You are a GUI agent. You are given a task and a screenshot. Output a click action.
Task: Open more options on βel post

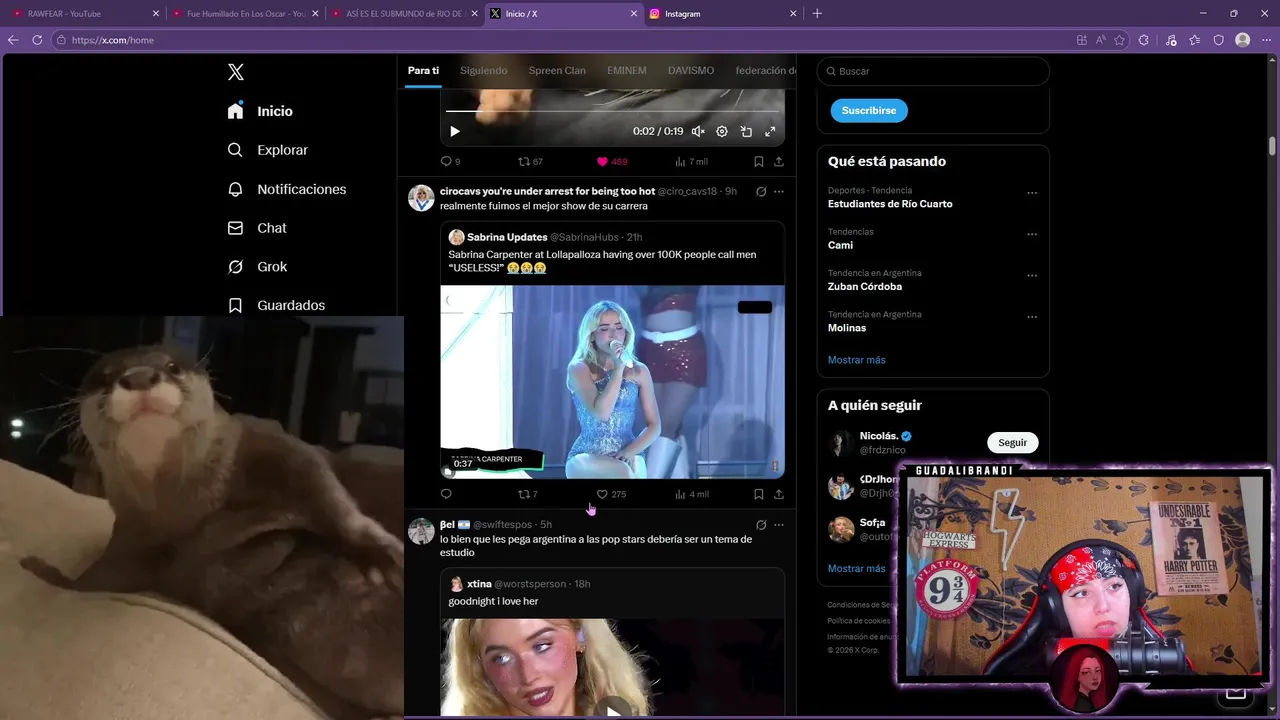[779, 524]
